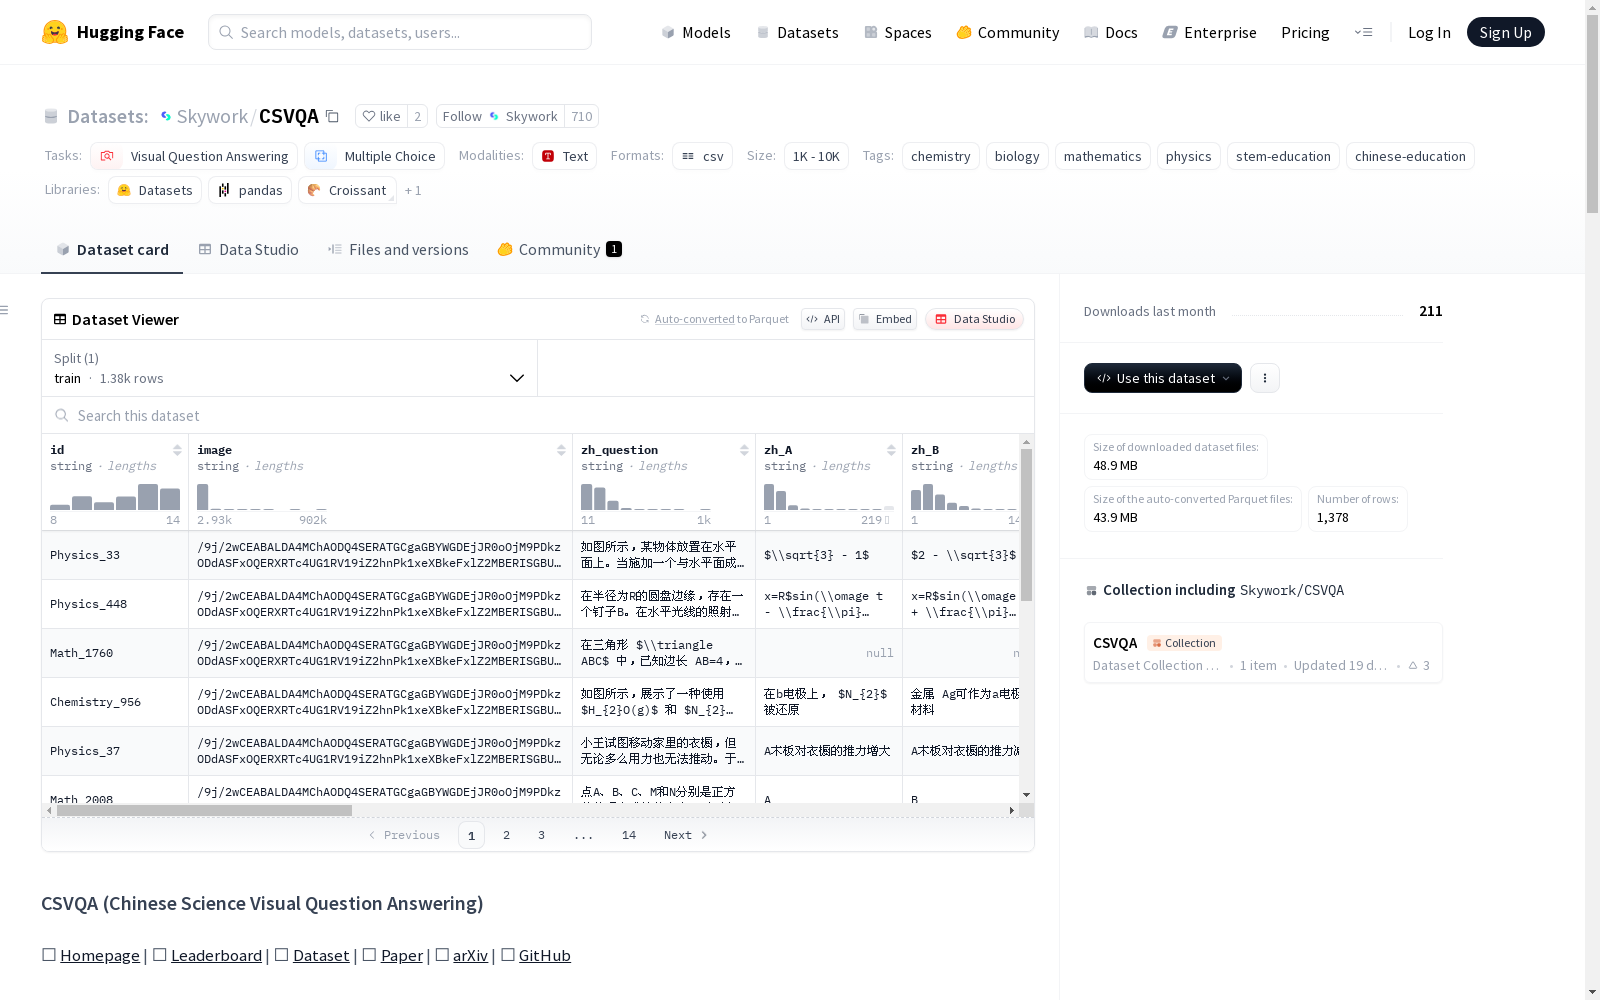Open the three-dot dataset options menu

(x=1265, y=378)
